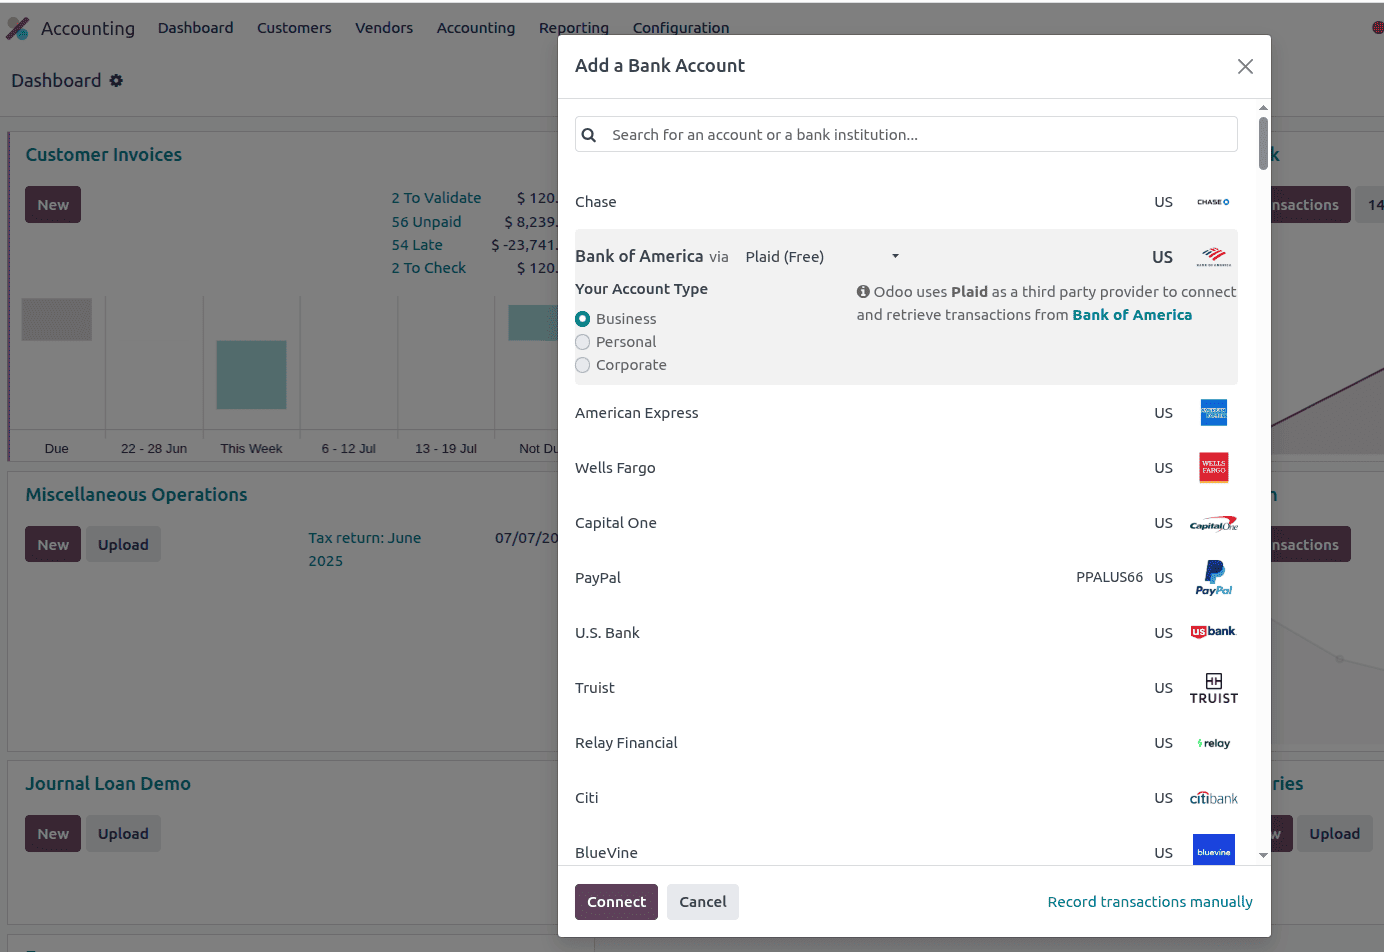The width and height of the screenshot is (1384, 952).
Task: Click the Due bar in invoices chart
Action: (x=57, y=320)
